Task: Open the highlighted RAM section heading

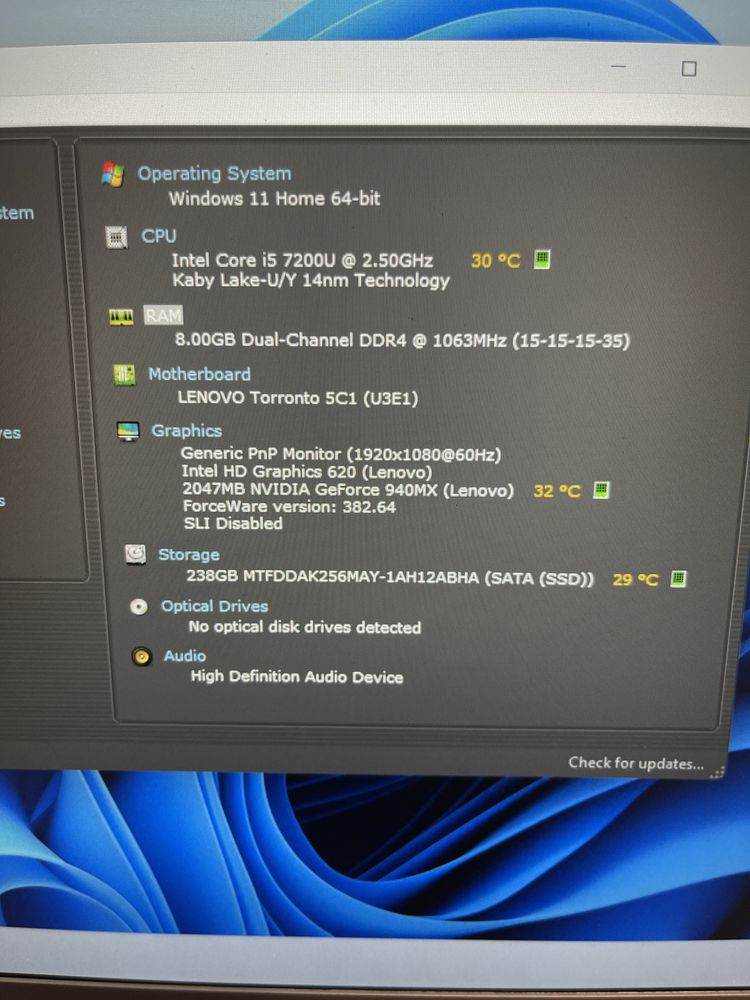Action: point(163,315)
